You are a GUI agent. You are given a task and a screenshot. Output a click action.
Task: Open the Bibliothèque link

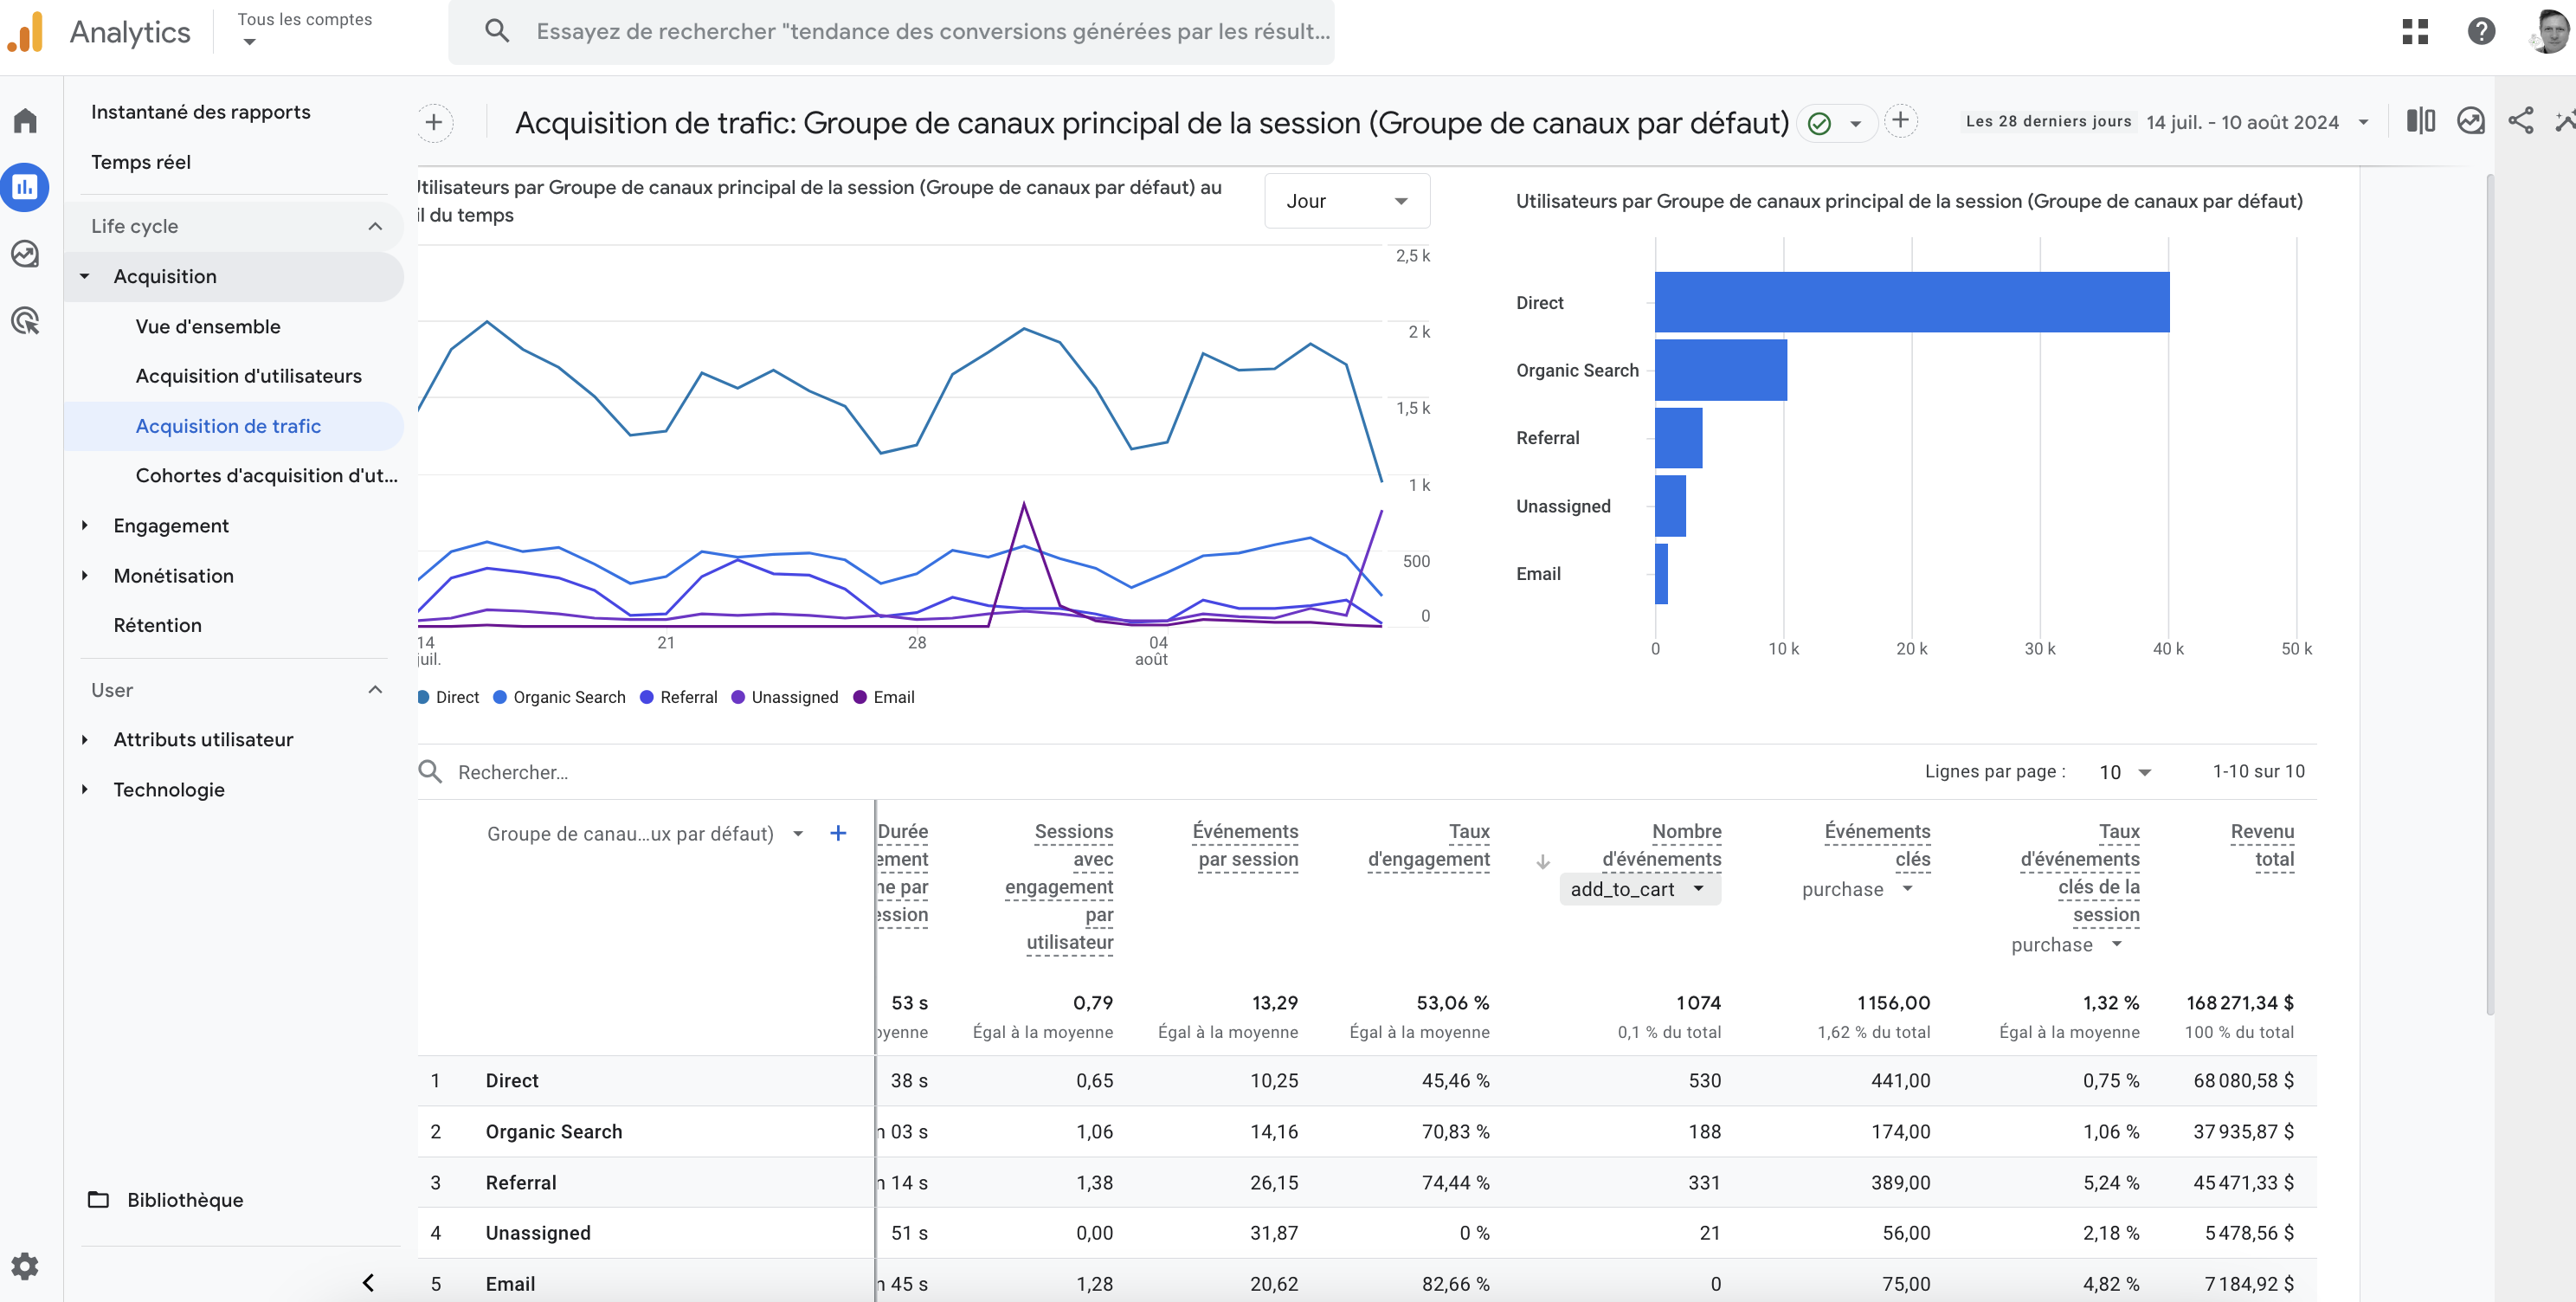pos(185,1199)
